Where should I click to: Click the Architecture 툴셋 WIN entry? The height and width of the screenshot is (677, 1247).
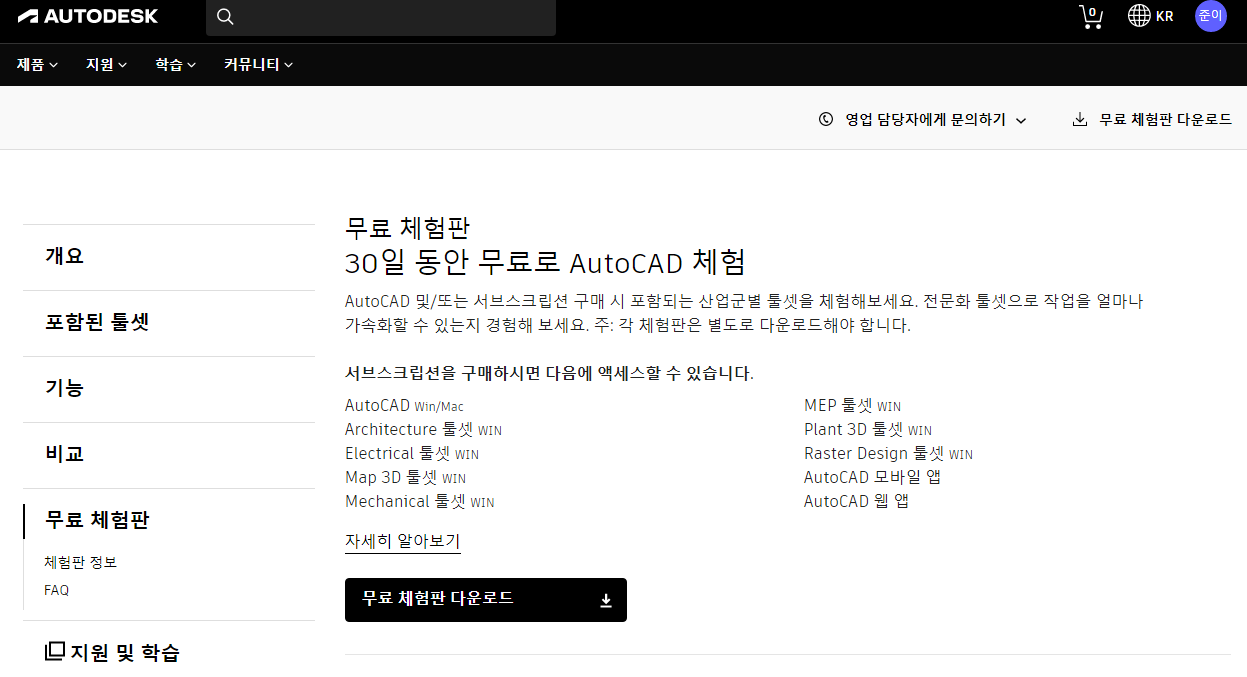click(x=423, y=430)
